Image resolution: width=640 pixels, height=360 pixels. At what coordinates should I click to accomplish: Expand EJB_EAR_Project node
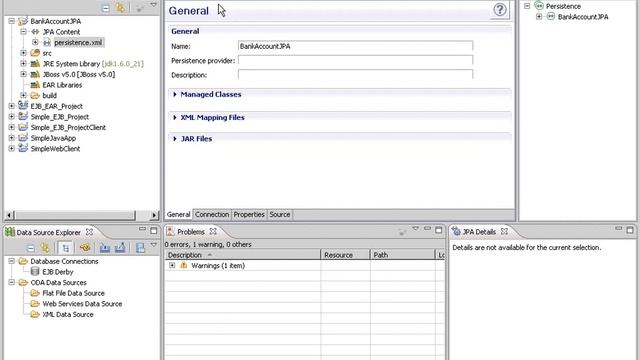(x=11, y=106)
